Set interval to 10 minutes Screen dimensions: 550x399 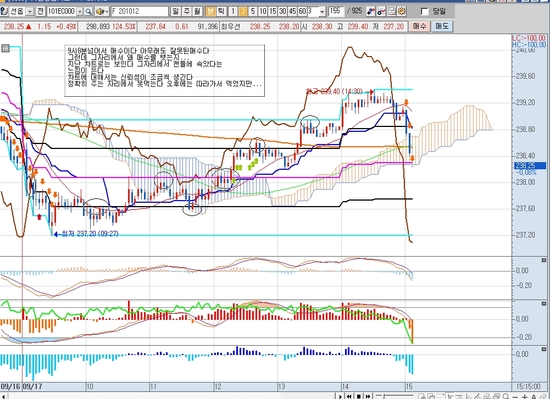coord(262,12)
